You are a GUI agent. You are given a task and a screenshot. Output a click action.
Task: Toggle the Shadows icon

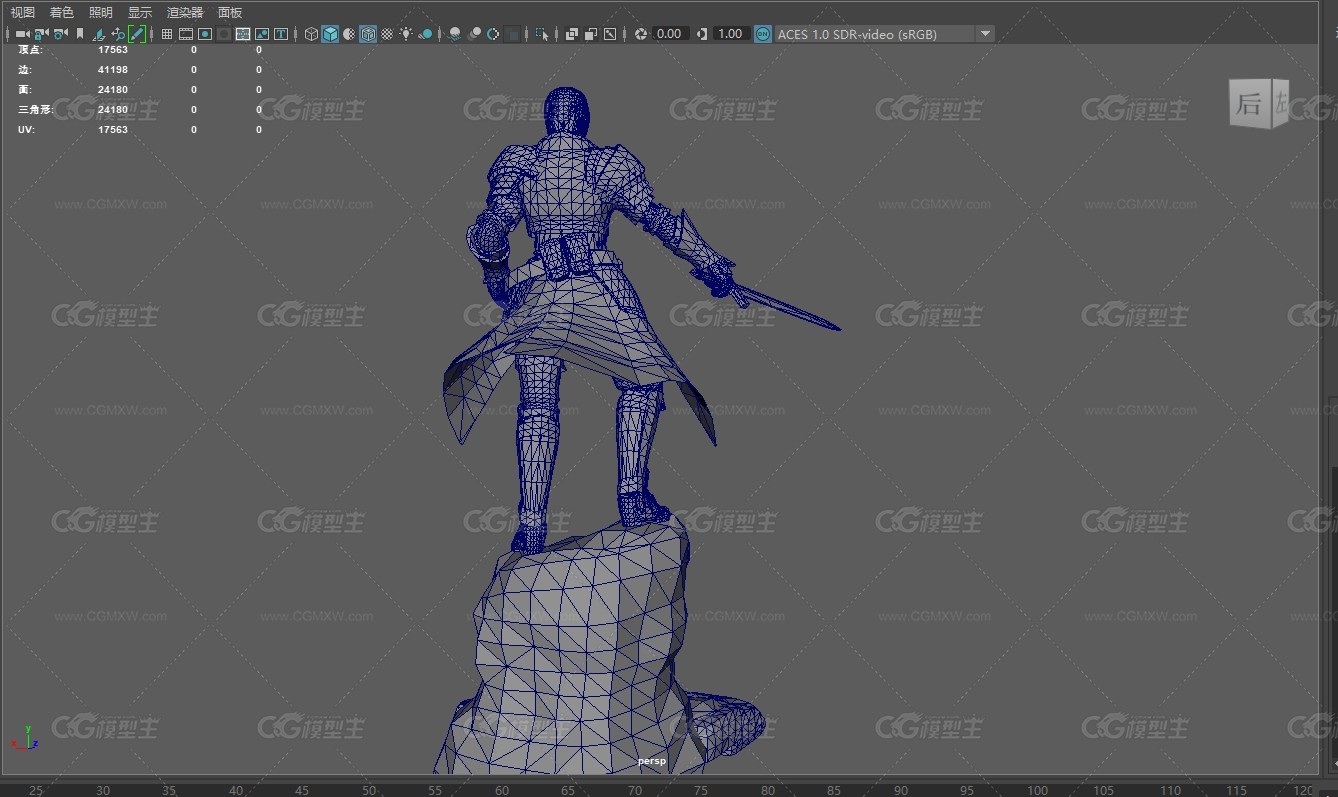click(x=425, y=34)
